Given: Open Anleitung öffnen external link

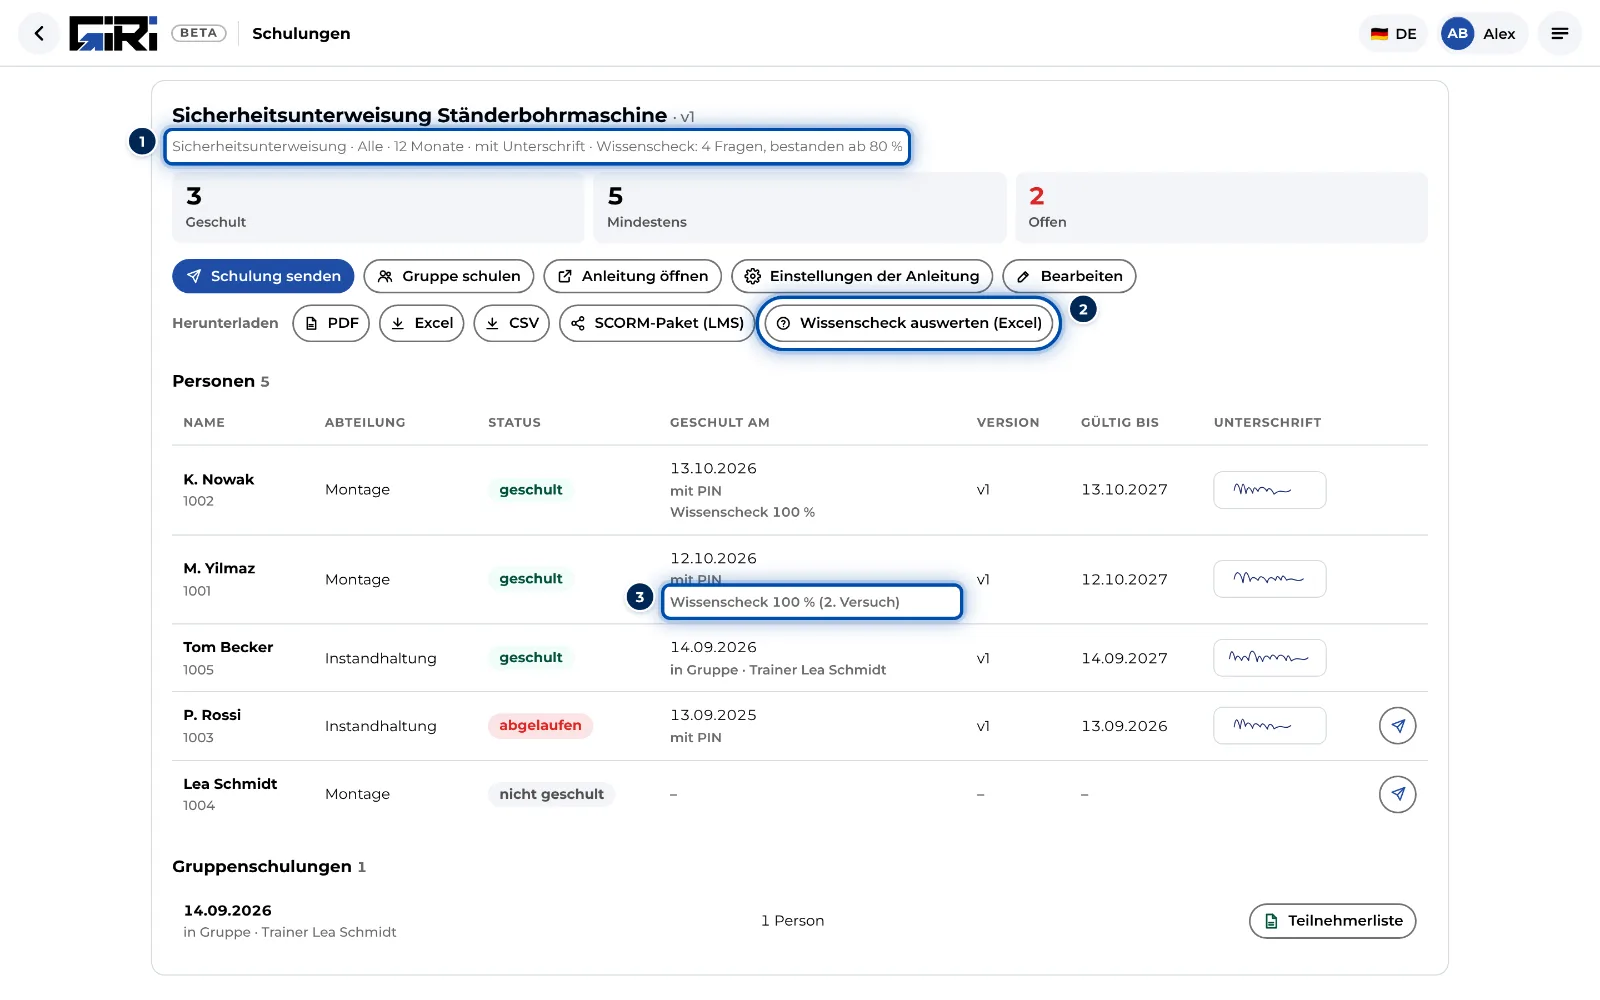Looking at the screenshot, I should click(632, 276).
